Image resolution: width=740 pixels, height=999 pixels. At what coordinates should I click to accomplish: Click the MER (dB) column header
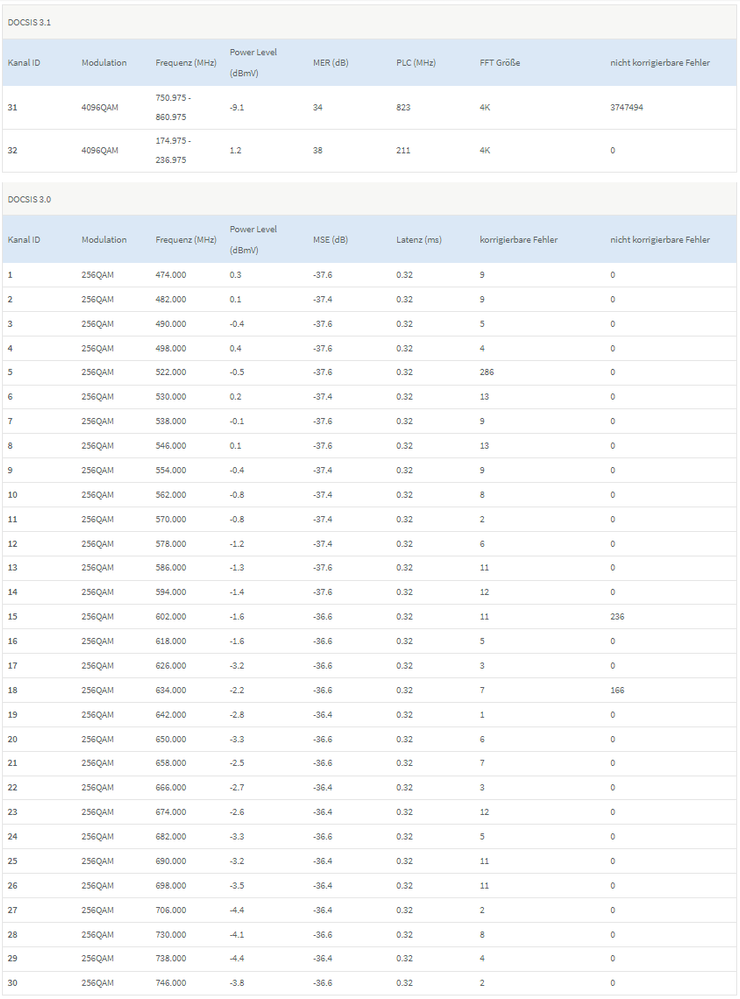pos(331,62)
